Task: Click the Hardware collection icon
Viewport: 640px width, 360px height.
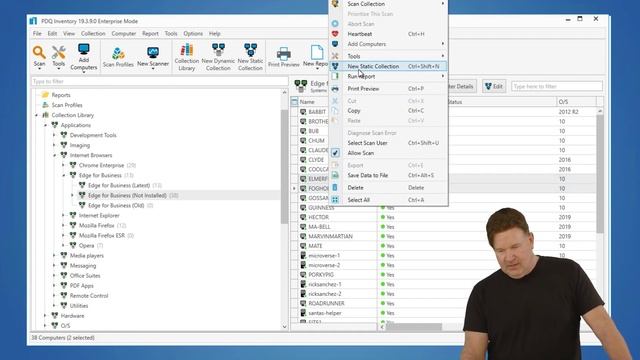Action: [55, 316]
